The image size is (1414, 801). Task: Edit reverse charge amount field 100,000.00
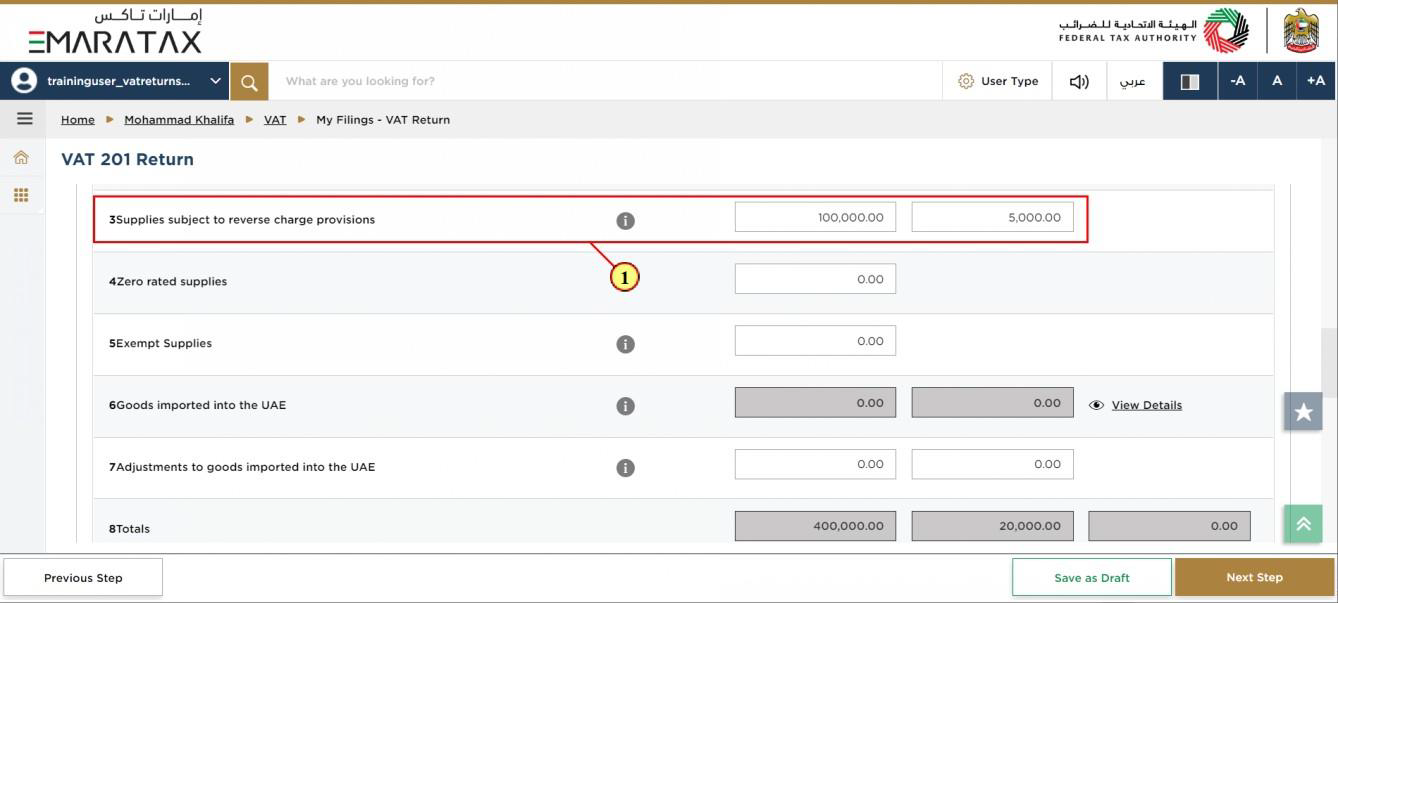pos(815,217)
